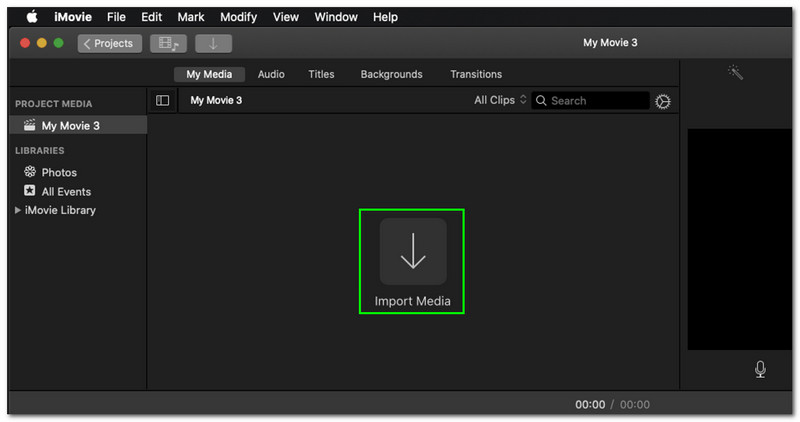Image resolution: width=800 pixels, height=422 pixels.
Task: Switch to the Transitions tab
Action: (476, 75)
